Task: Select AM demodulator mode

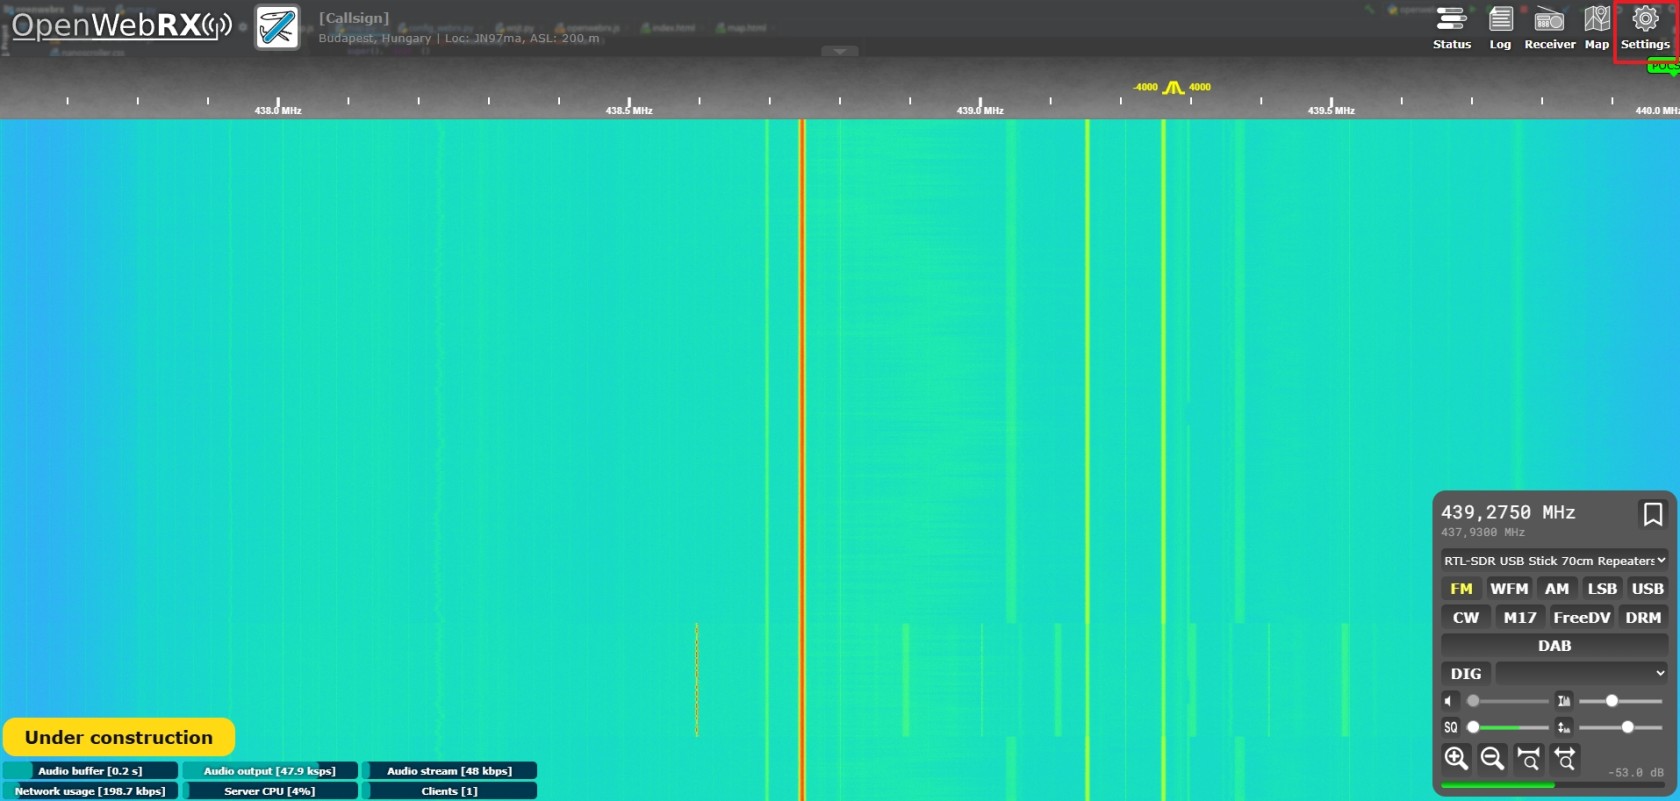Action: click(x=1556, y=589)
